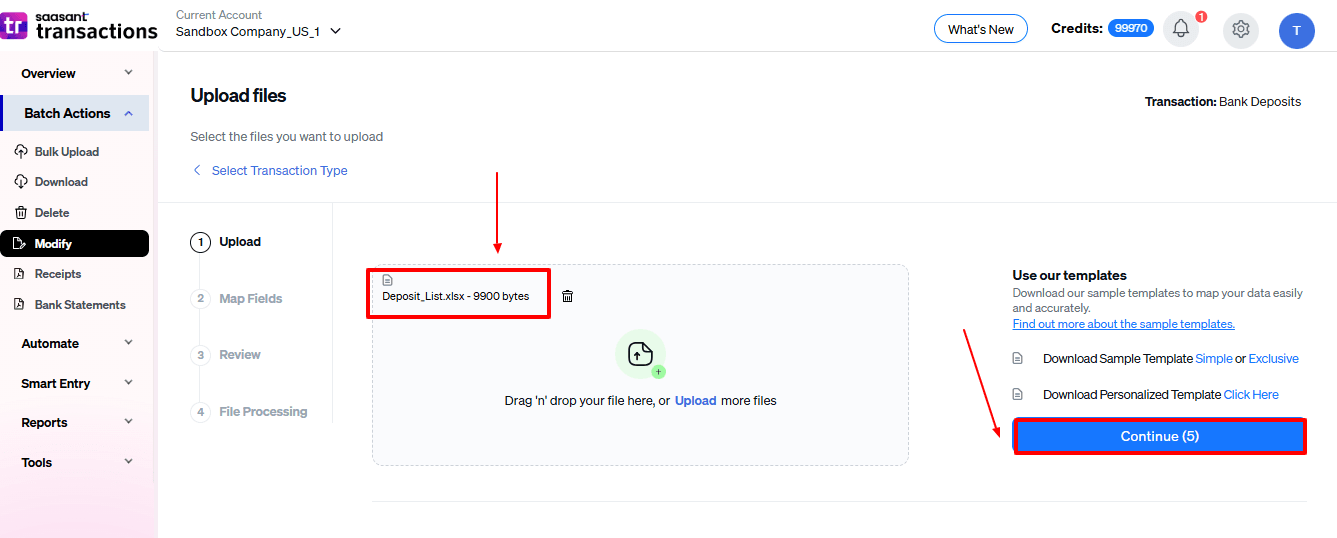1337x538 pixels.
Task: Expand the Automate menu section
Action: point(128,343)
